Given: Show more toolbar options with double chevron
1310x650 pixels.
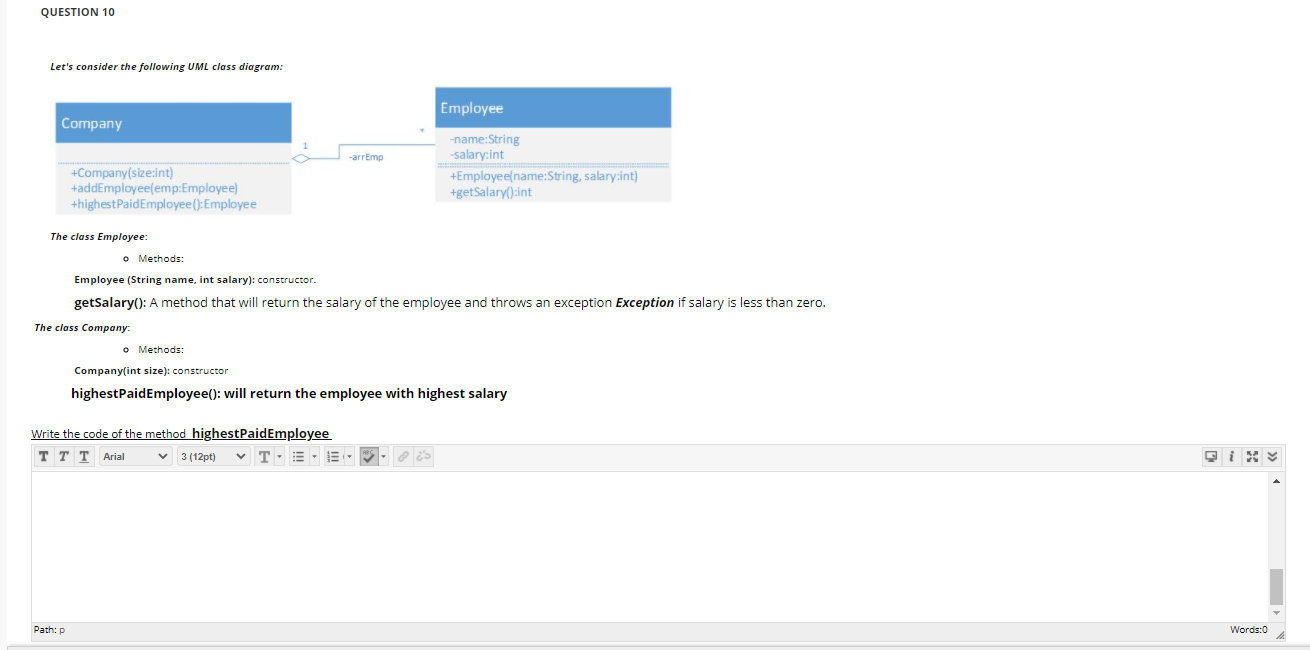Looking at the screenshot, I should [x=1272, y=457].
